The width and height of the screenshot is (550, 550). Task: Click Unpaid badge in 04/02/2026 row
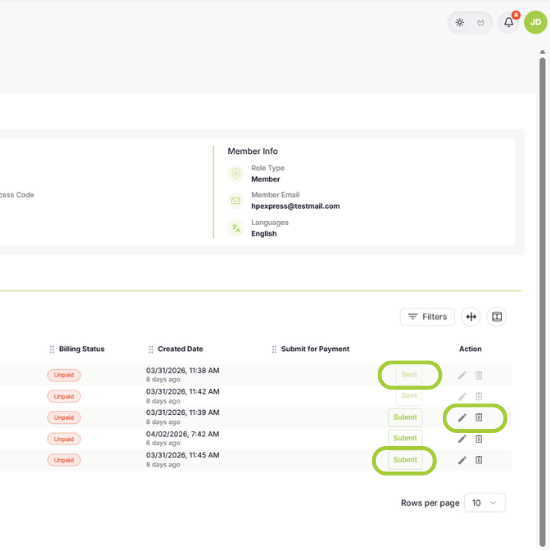tap(64, 439)
